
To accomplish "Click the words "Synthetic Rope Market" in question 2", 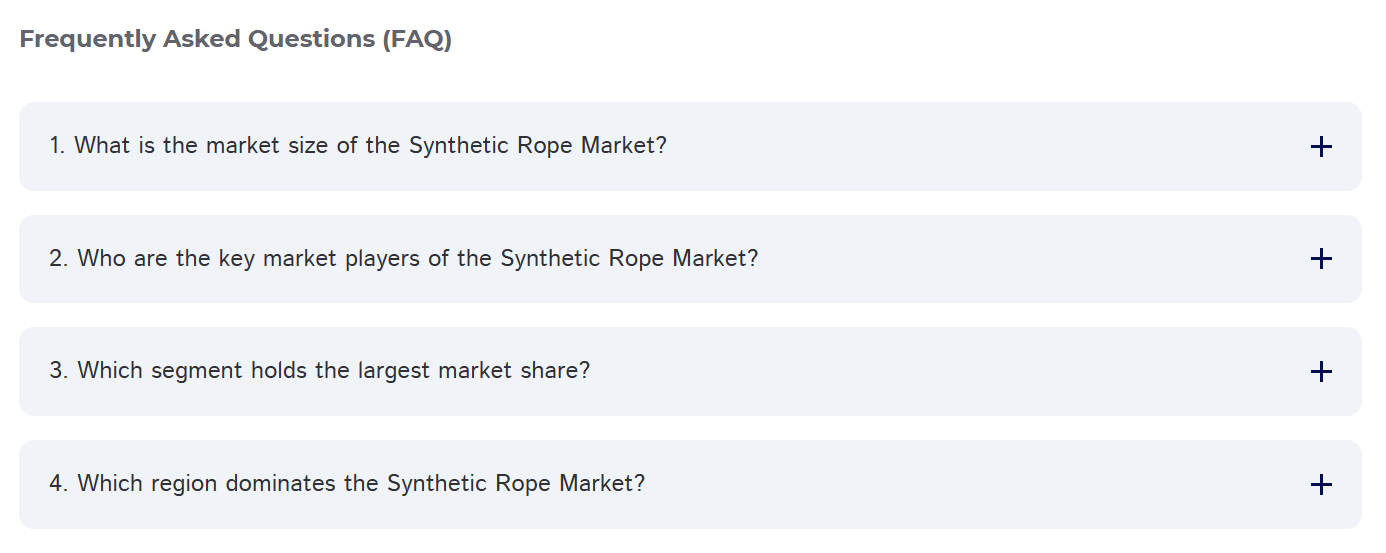I will (628, 259).
